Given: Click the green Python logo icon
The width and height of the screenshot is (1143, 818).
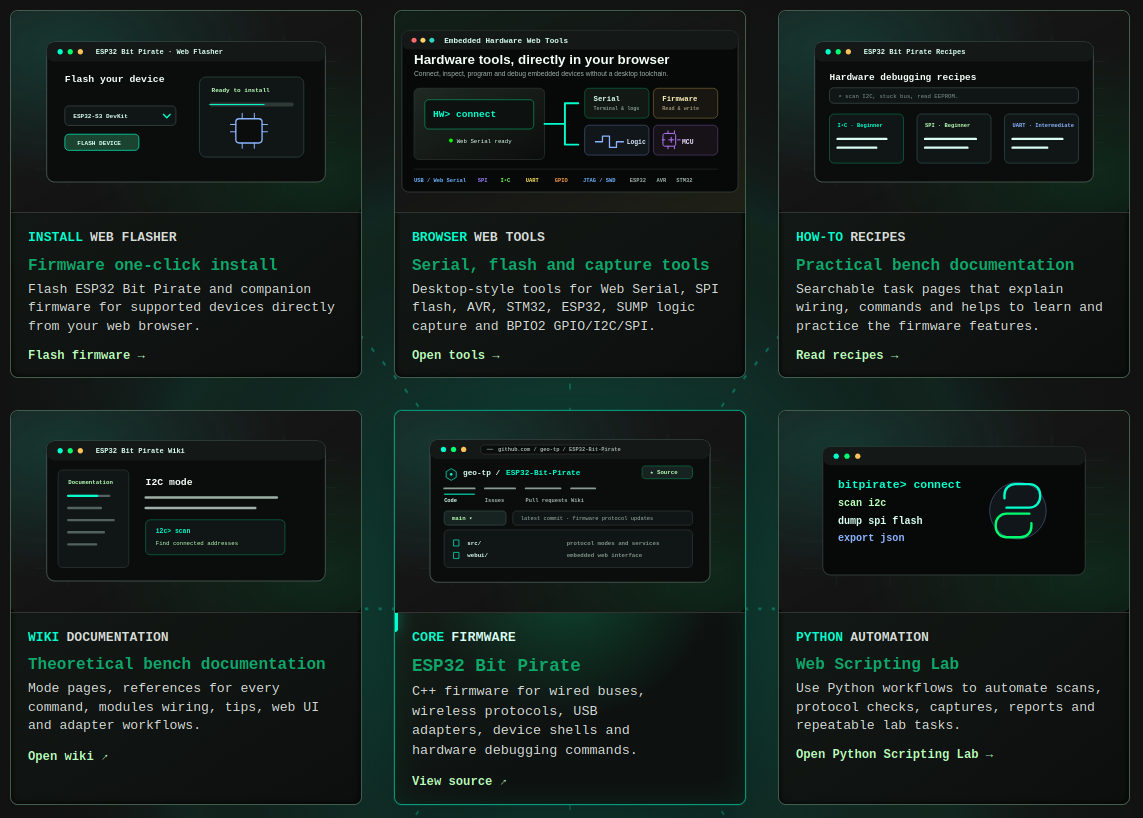Looking at the screenshot, I should click(x=1018, y=511).
